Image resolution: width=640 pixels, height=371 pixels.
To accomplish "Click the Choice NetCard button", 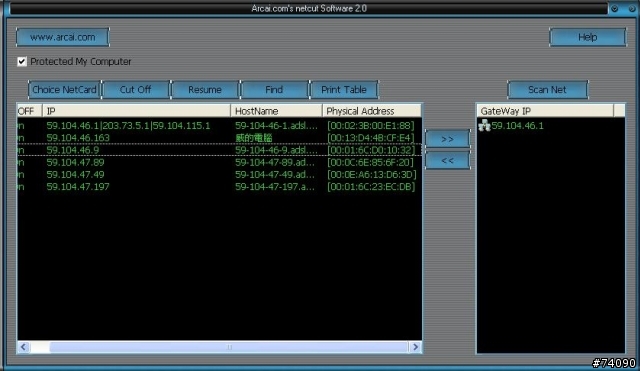I will pyautogui.click(x=64, y=90).
